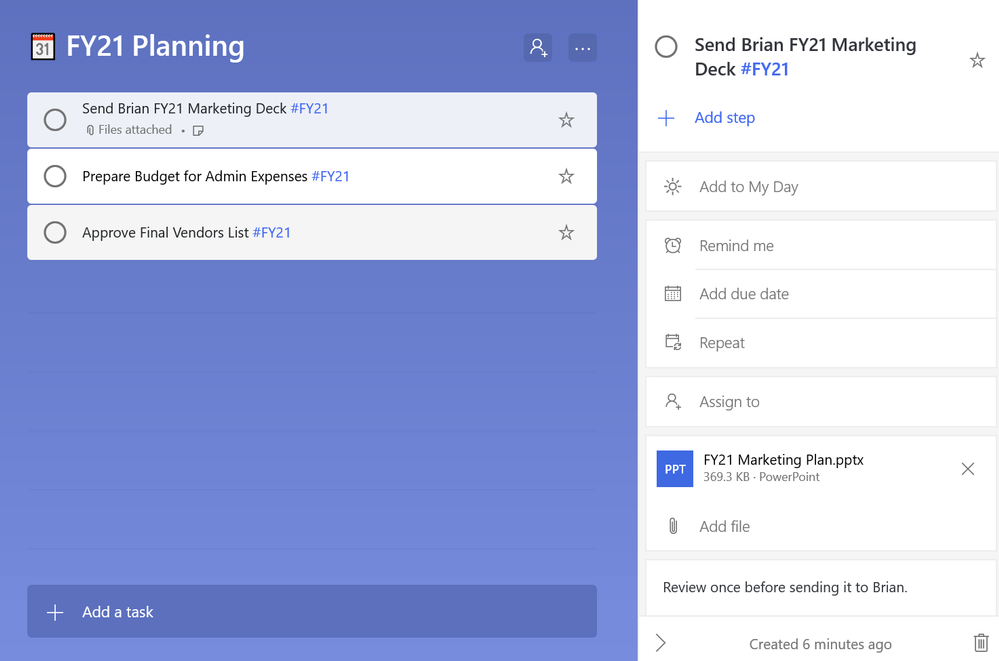The width and height of the screenshot is (999, 661).
Task: Delete task using trash icon
Action: (980, 643)
